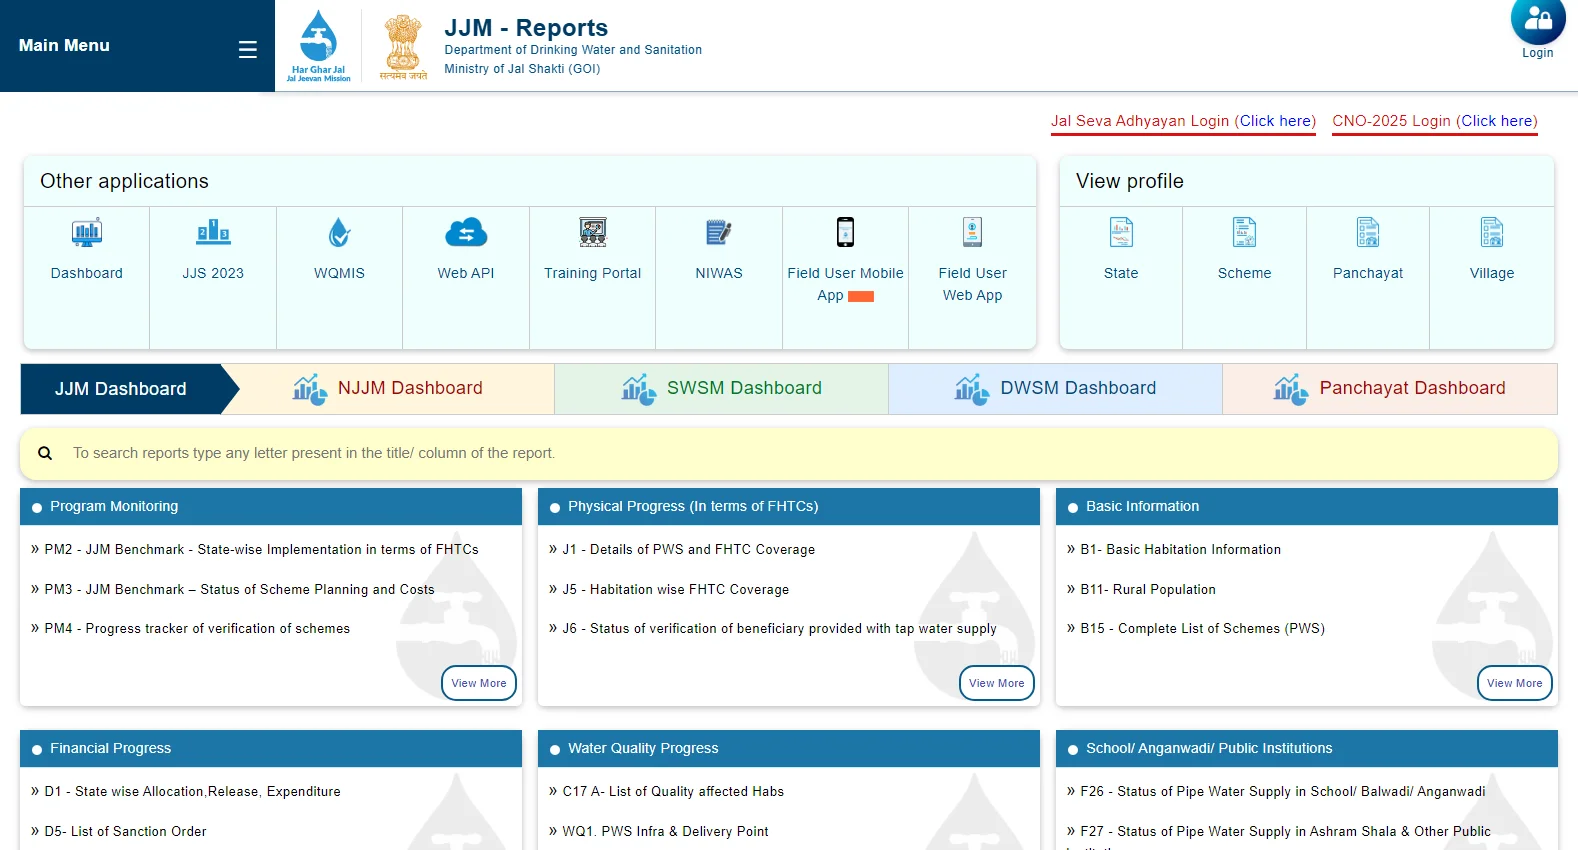View Village profile icon
The image size is (1578, 850).
click(x=1492, y=232)
